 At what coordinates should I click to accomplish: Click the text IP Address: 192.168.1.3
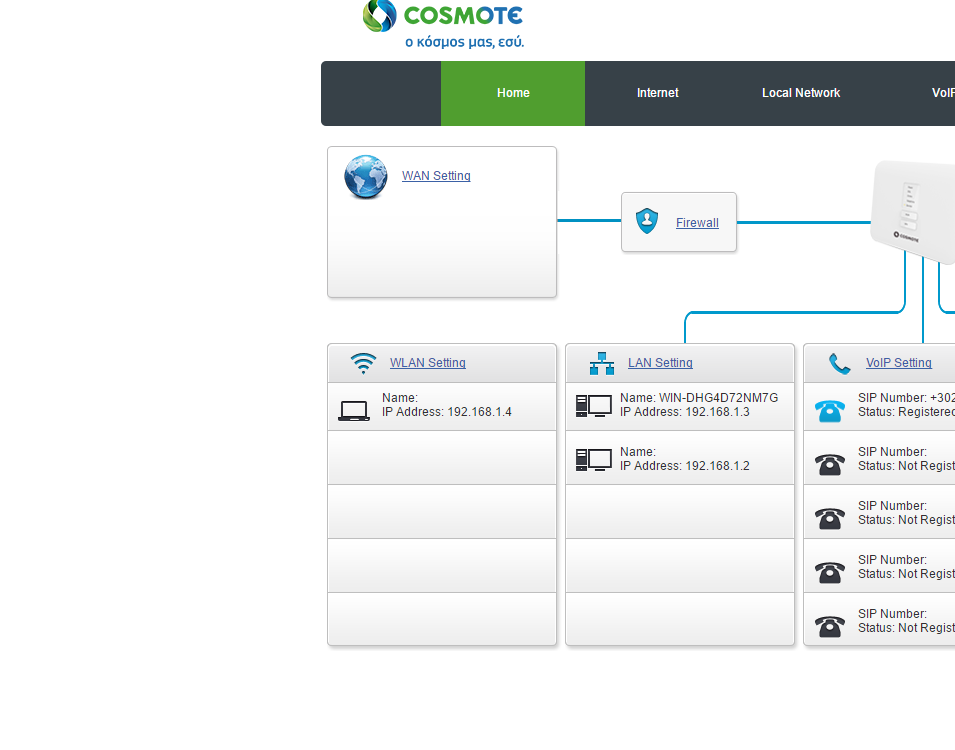(x=685, y=412)
